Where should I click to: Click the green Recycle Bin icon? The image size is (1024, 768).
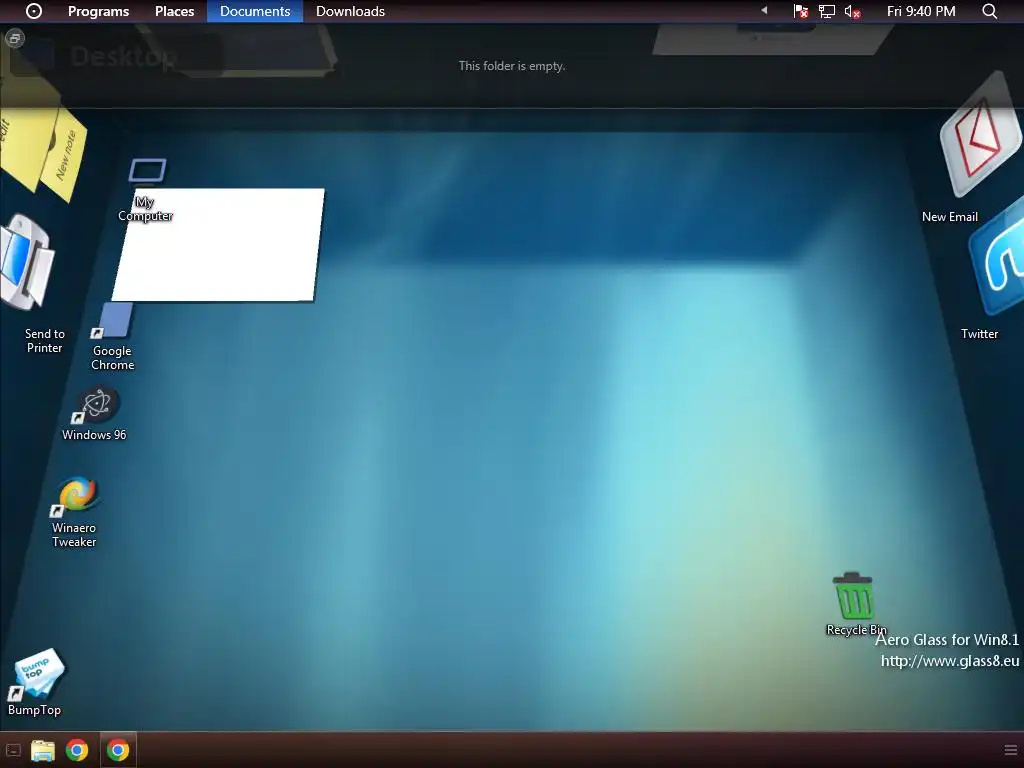coord(854,596)
